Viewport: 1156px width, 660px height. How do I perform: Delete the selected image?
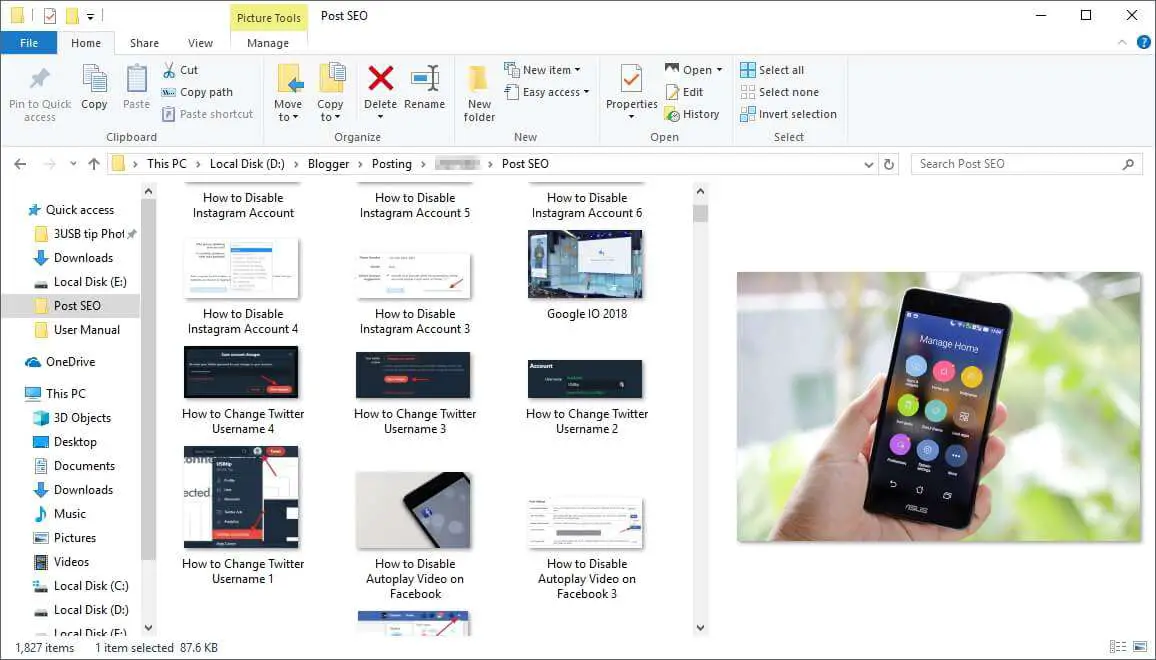coord(381,90)
